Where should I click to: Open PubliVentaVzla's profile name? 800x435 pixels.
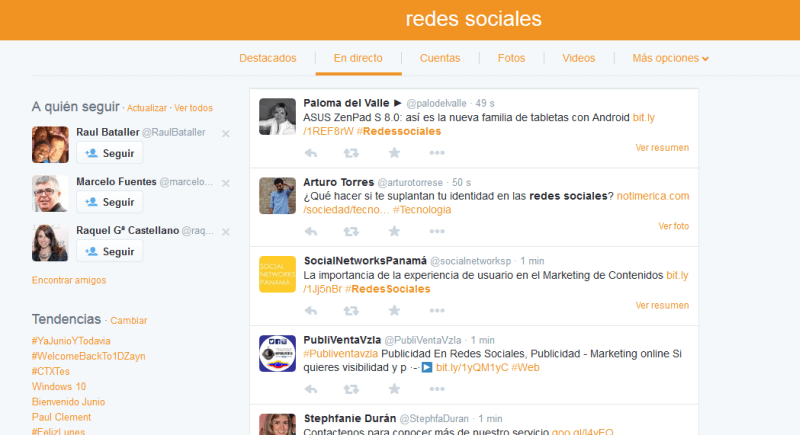342,340
